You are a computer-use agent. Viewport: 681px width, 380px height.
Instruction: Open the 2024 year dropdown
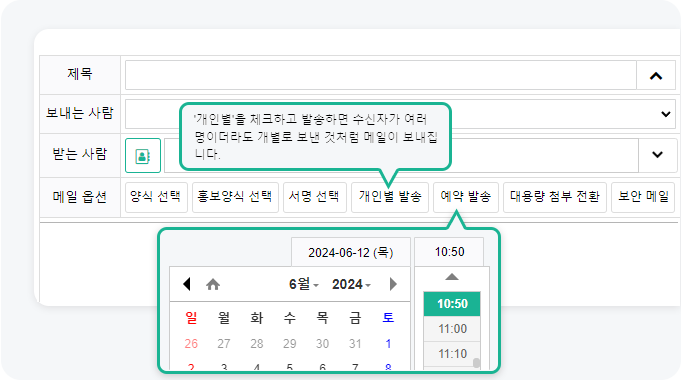351,284
